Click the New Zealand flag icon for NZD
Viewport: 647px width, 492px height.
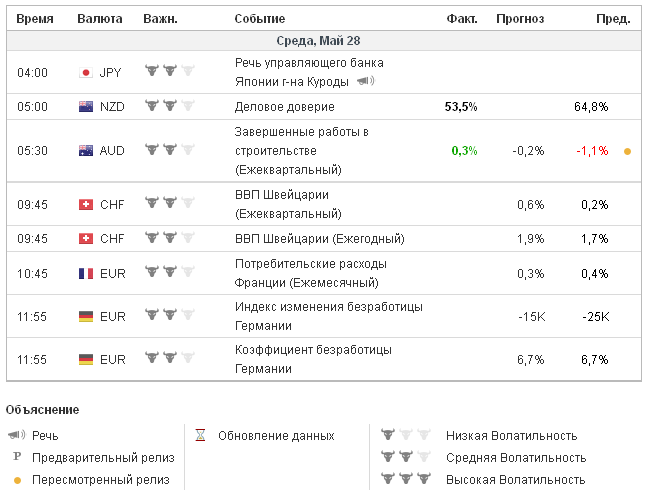point(86,106)
